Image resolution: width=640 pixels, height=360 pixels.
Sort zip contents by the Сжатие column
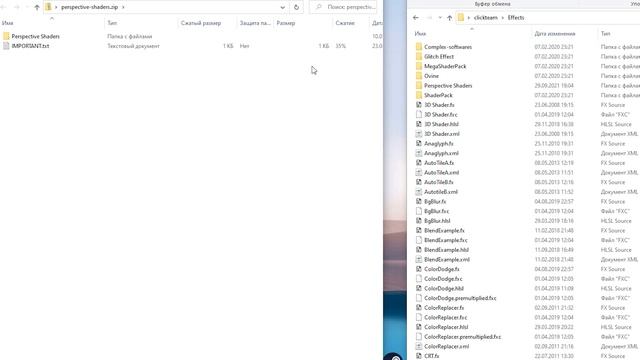[345, 23]
